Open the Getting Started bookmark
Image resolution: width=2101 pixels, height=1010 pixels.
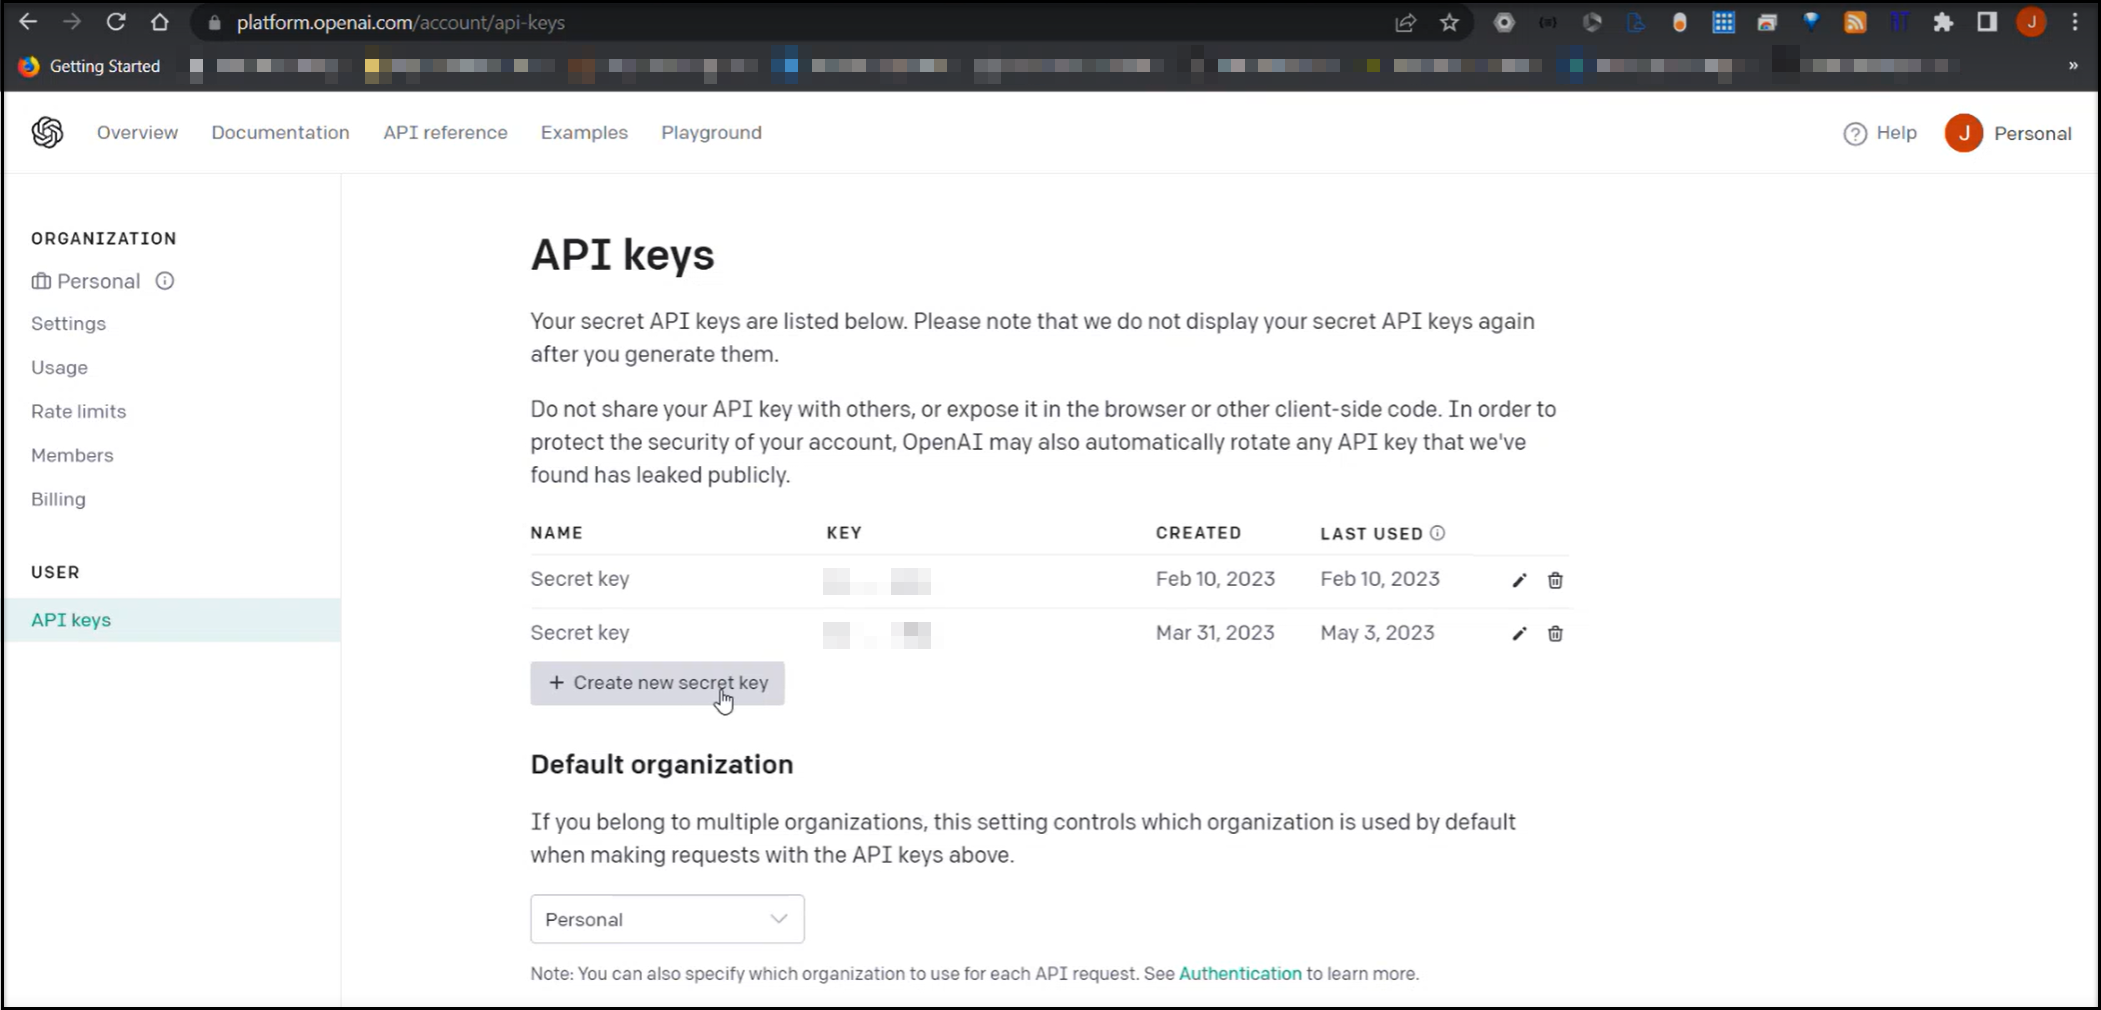coord(90,66)
